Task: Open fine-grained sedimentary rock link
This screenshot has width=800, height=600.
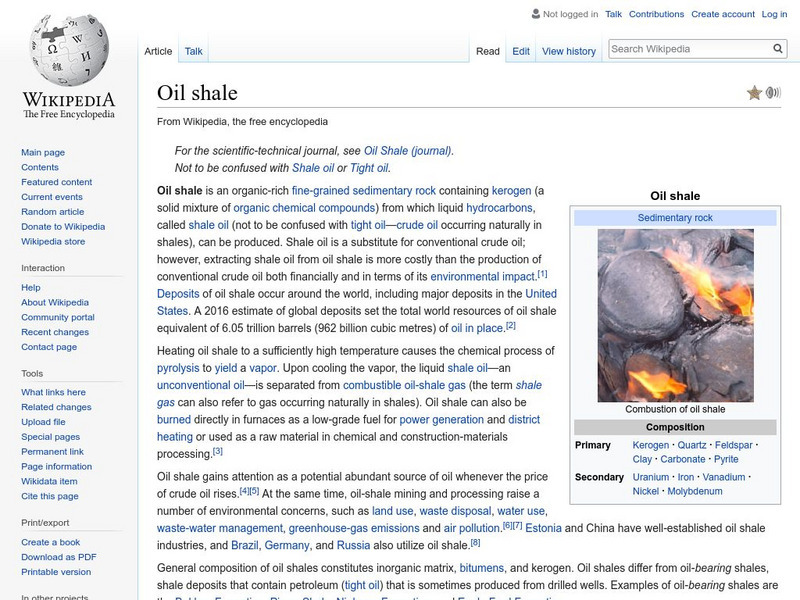Action: [364, 190]
